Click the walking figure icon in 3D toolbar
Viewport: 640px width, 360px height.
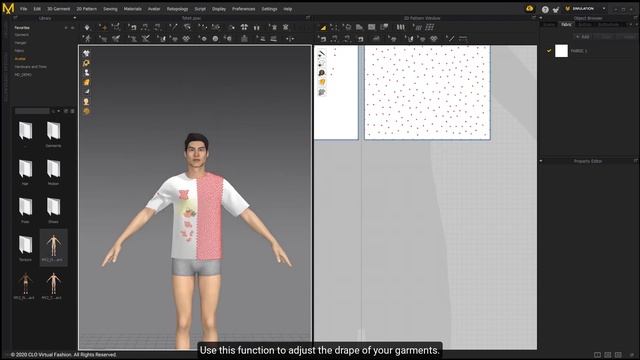87,38
